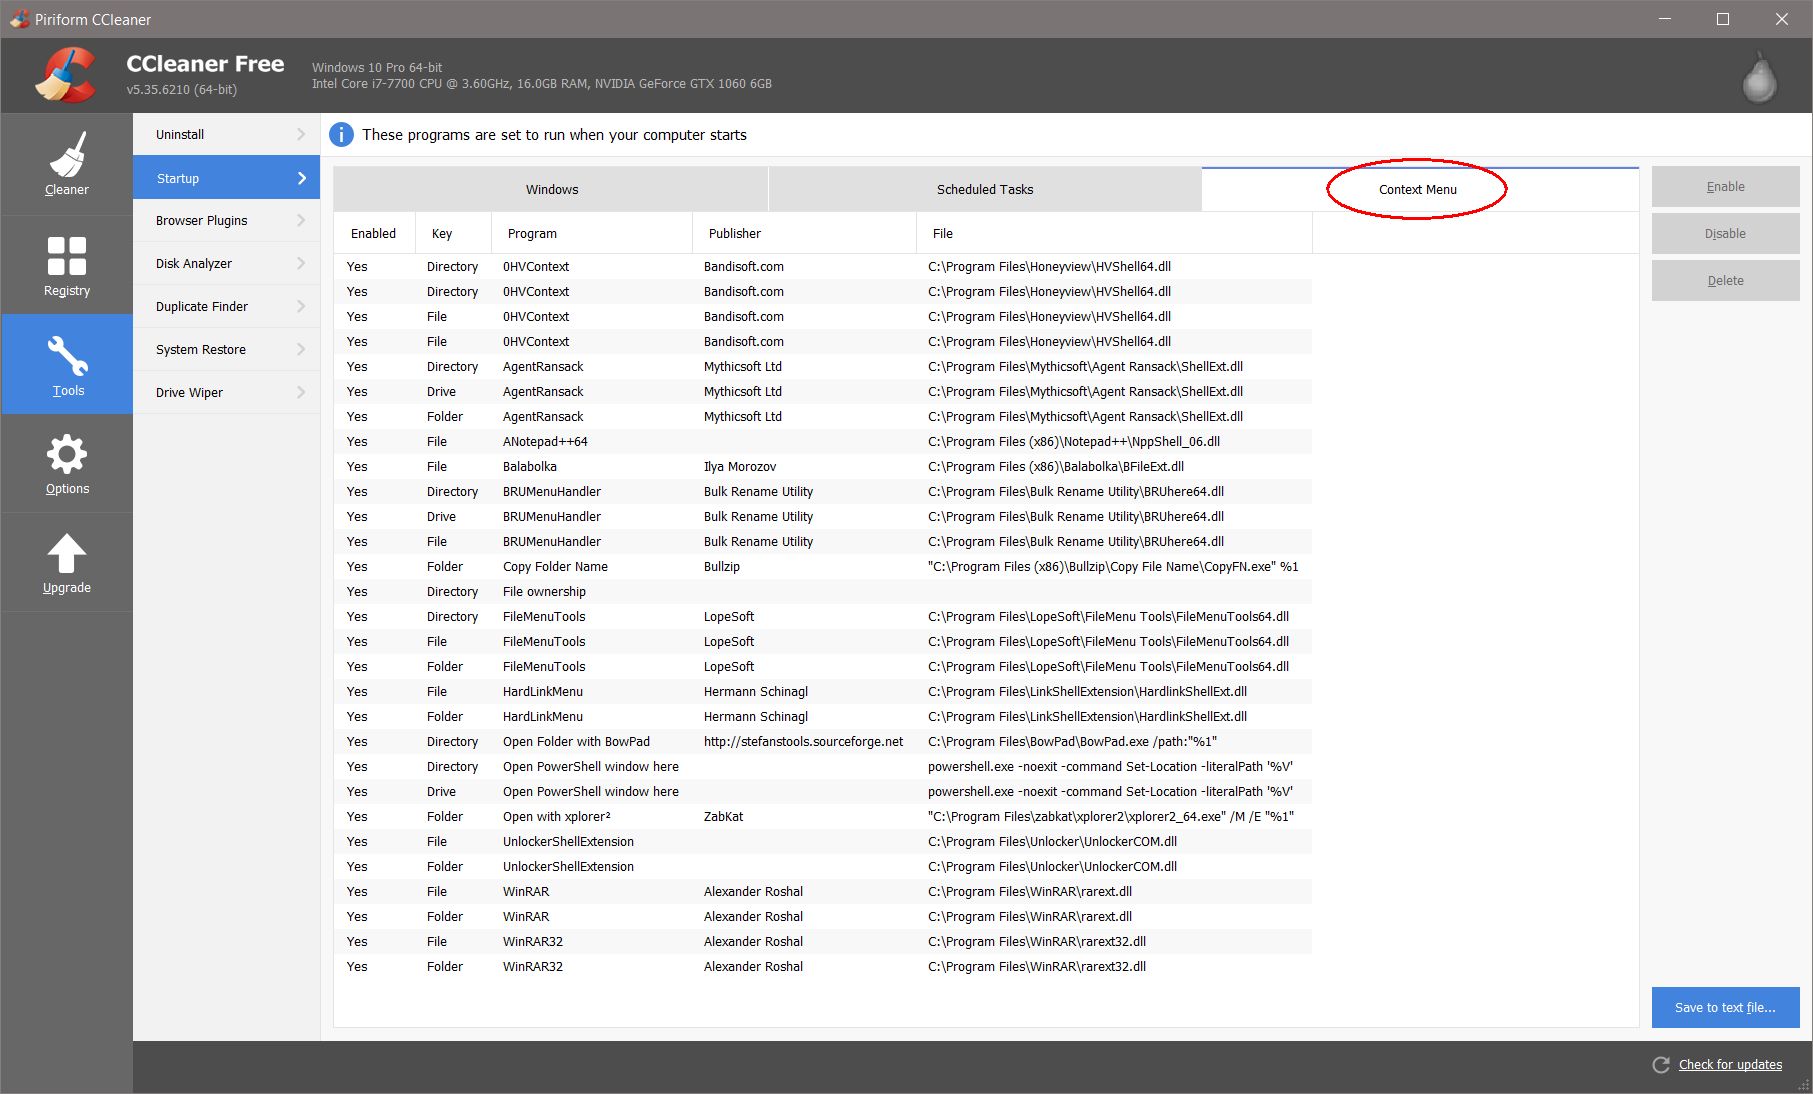
Task: Select the UnlockerShellExtension row with Folder key
Action: (823, 867)
